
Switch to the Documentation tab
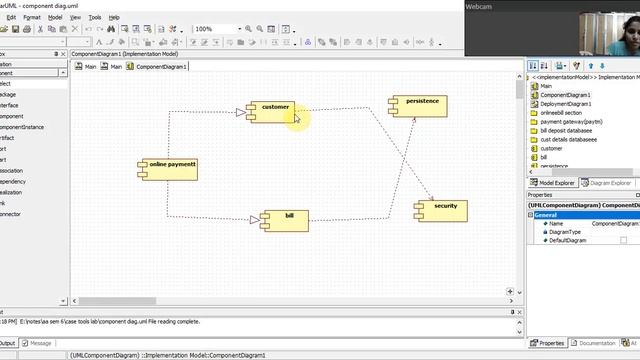593,343
